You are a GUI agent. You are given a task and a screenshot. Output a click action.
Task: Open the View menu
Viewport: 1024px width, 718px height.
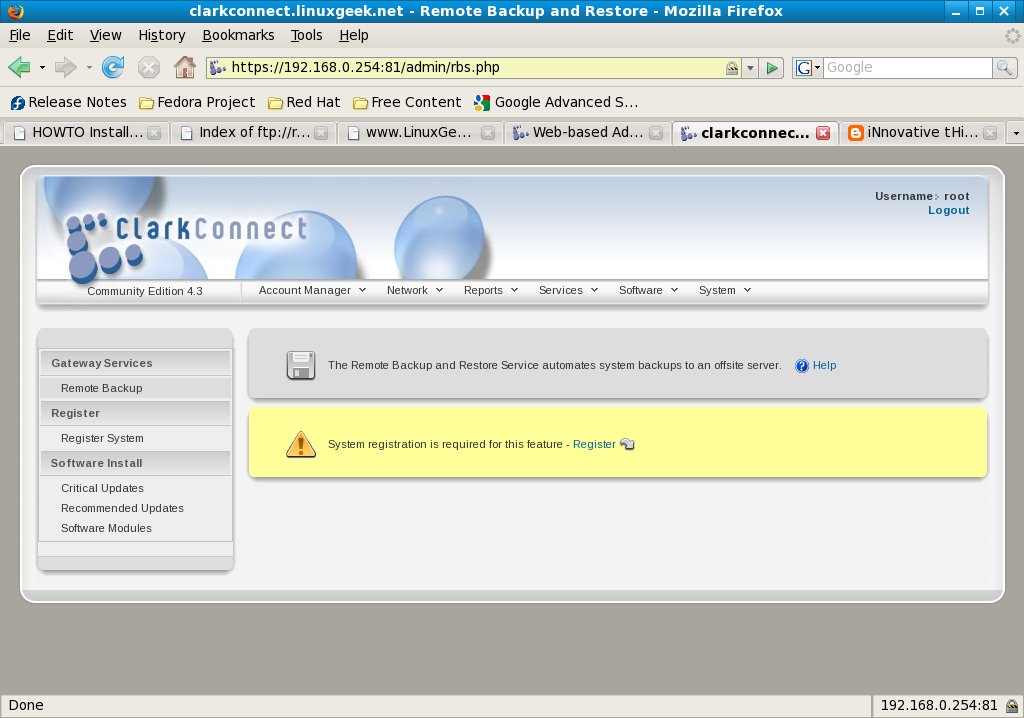coord(105,35)
